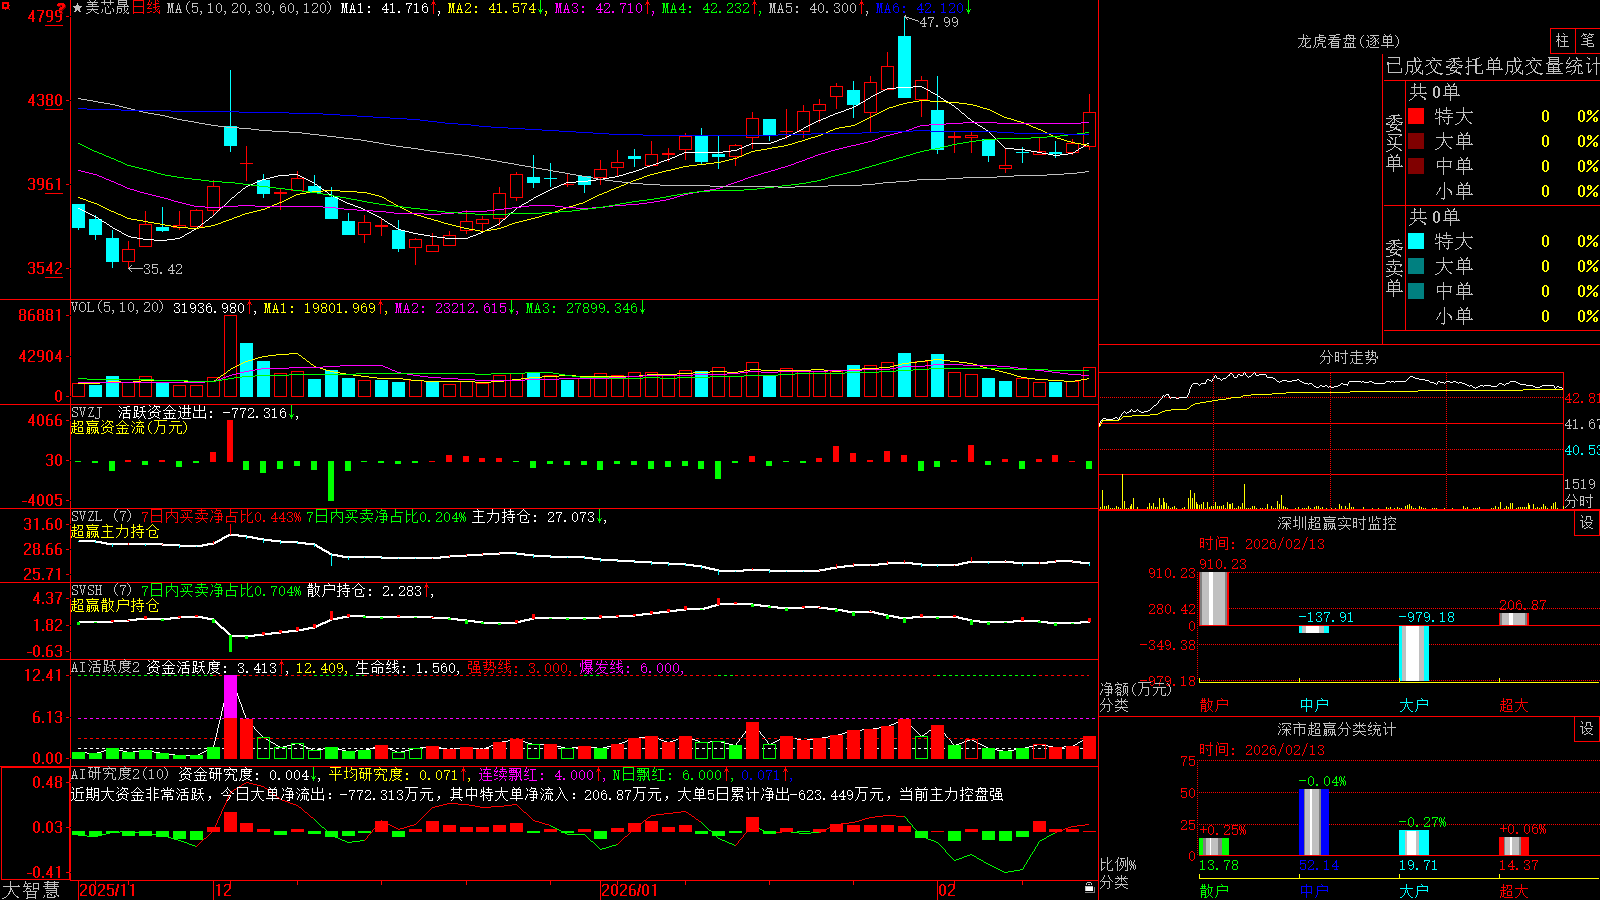Click the 35.42 low price label
This screenshot has width=1600, height=900.
coord(162,269)
